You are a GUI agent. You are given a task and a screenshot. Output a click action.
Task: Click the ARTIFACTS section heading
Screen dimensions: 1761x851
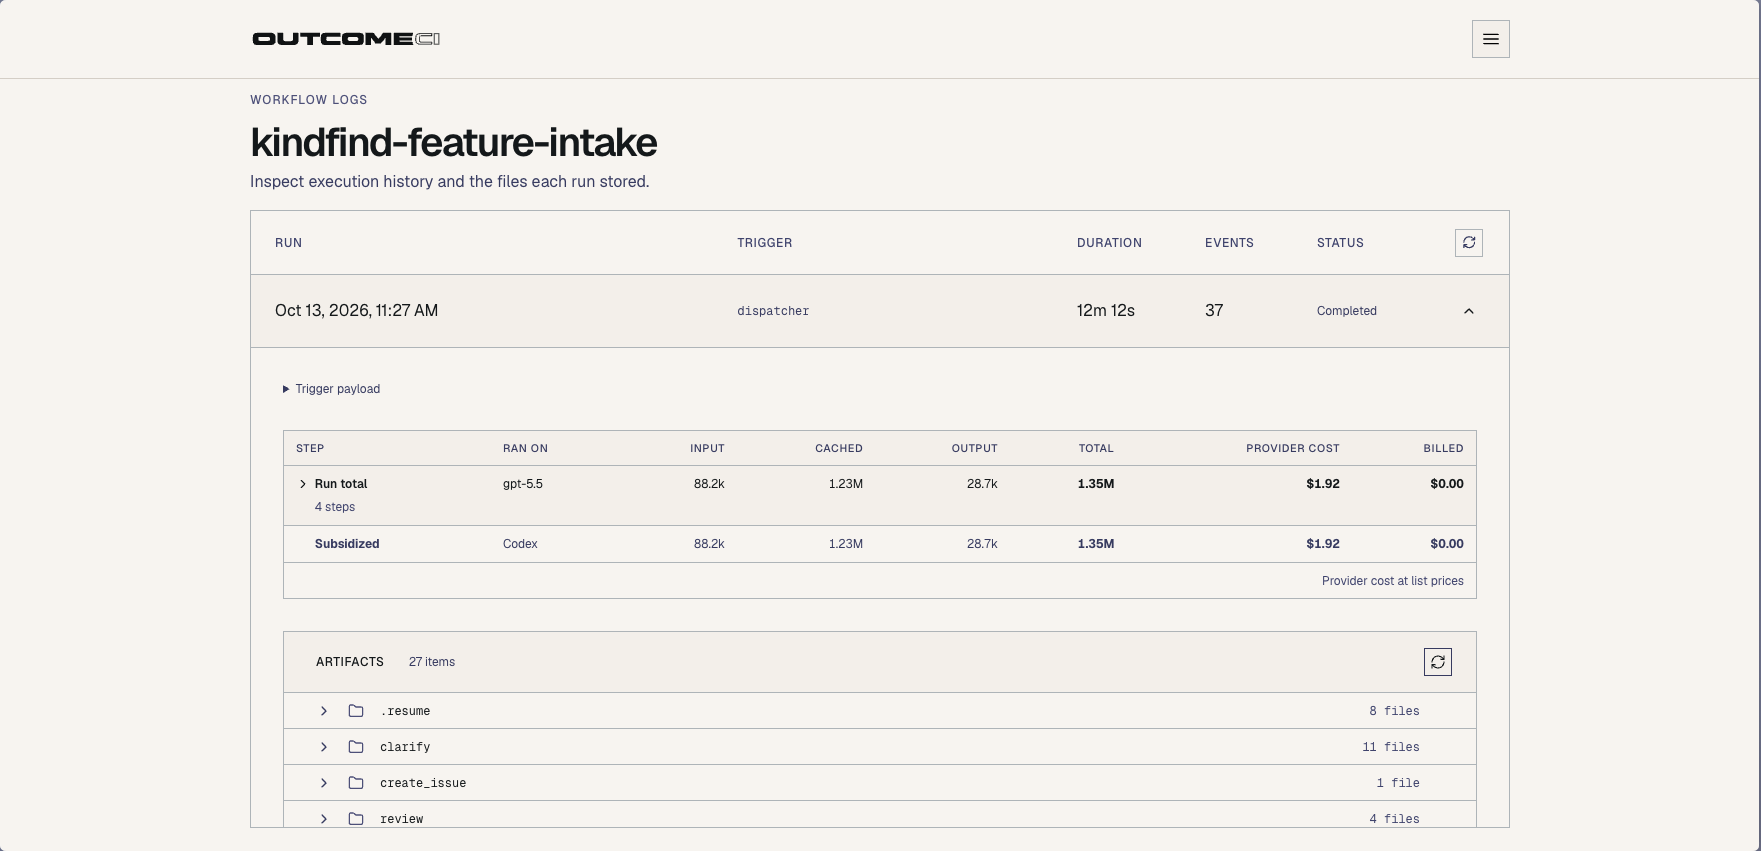coord(350,662)
